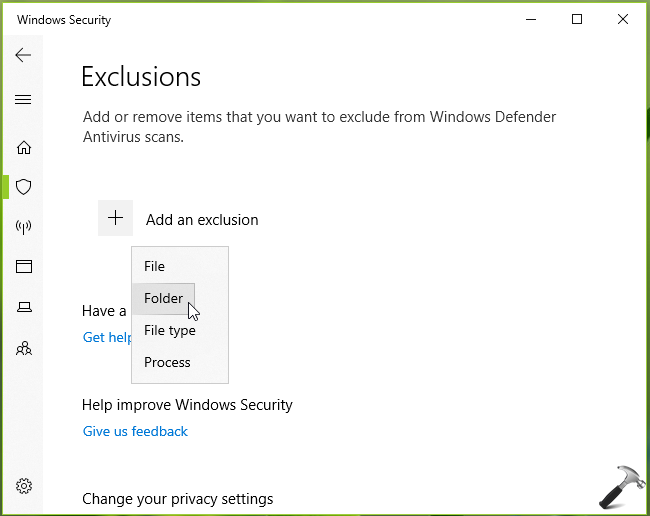Open Family options people icon

tap(24, 348)
